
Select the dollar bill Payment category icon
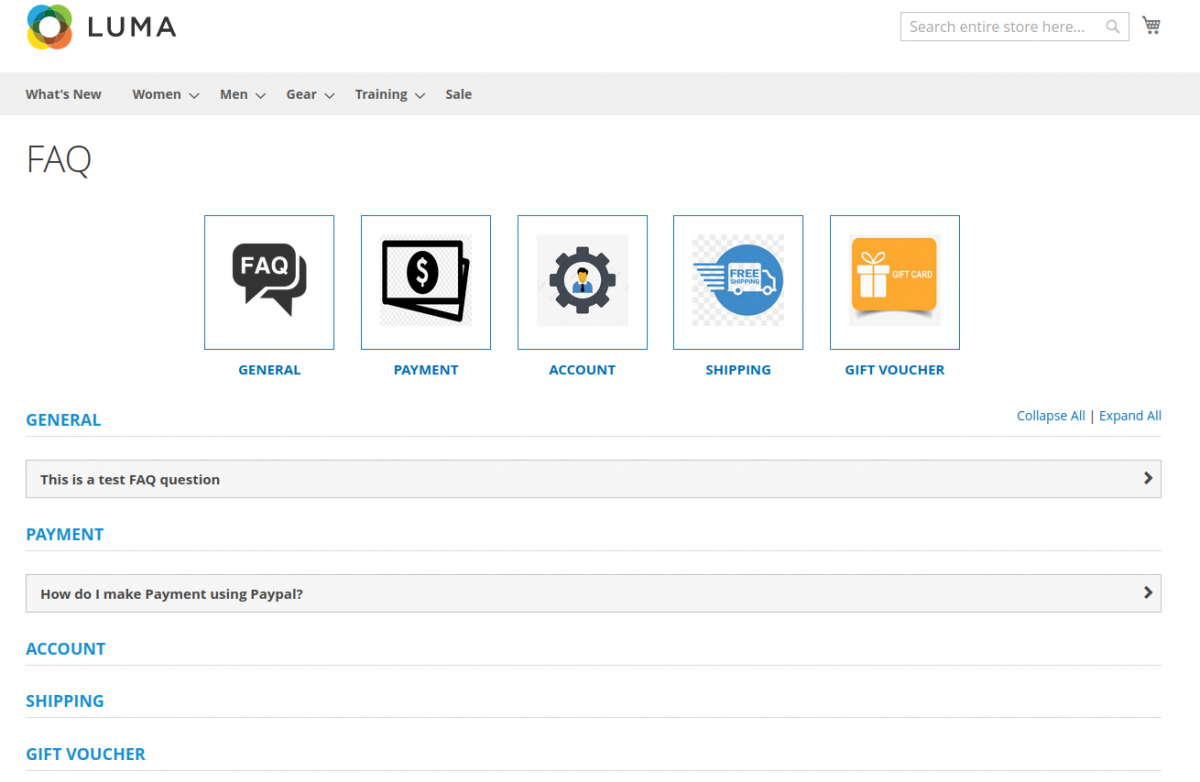(x=425, y=281)
